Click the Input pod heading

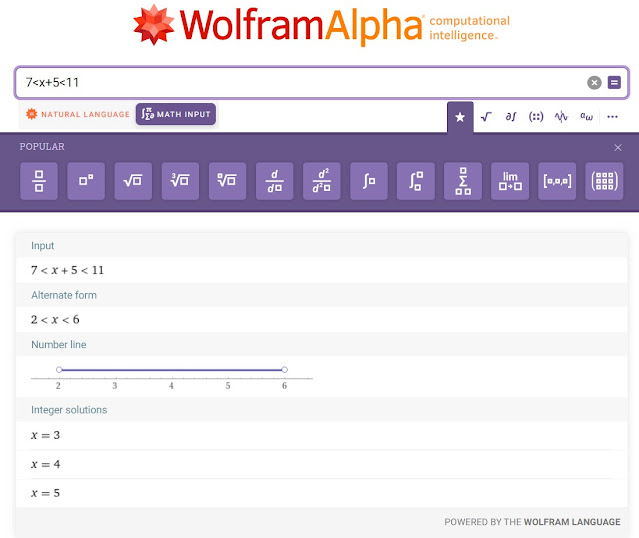coord(42,246)
